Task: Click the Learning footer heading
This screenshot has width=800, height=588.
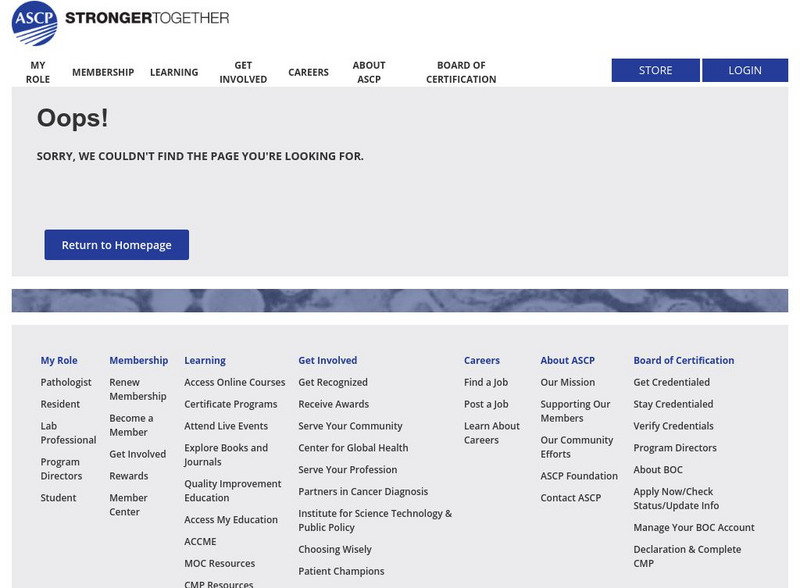Action: (205, 360)
